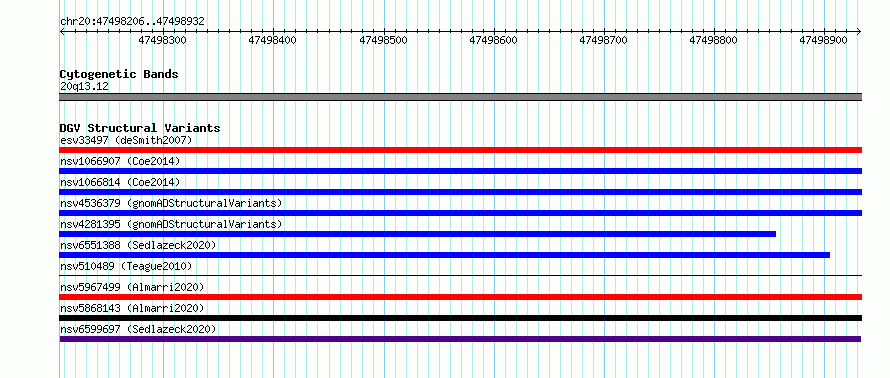The height and width of the screenshot is (378, 890).
Task: Click the DGV Structural Variants track title
Action: click(x=140, y=128)
